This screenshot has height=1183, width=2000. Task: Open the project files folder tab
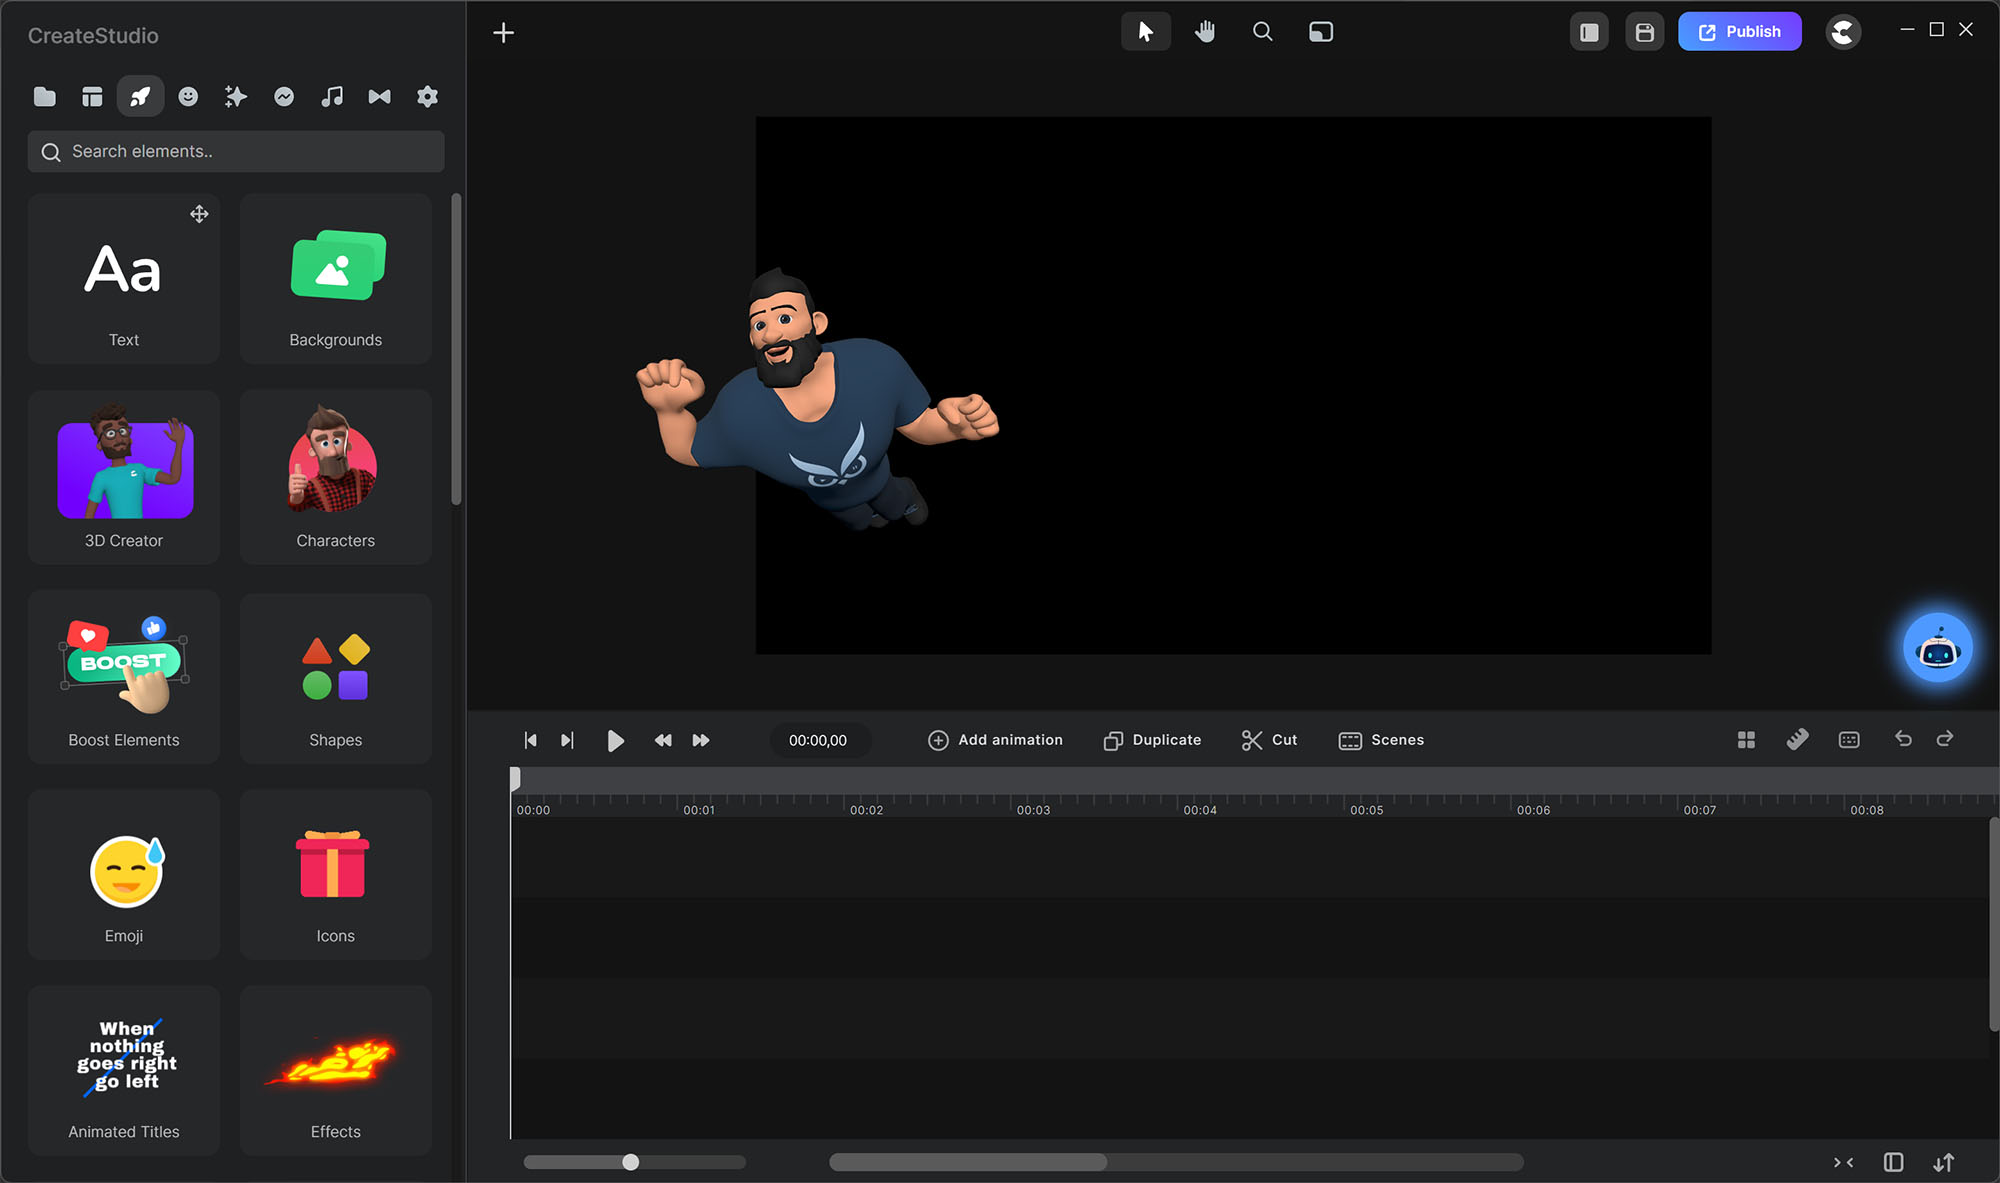44,96
